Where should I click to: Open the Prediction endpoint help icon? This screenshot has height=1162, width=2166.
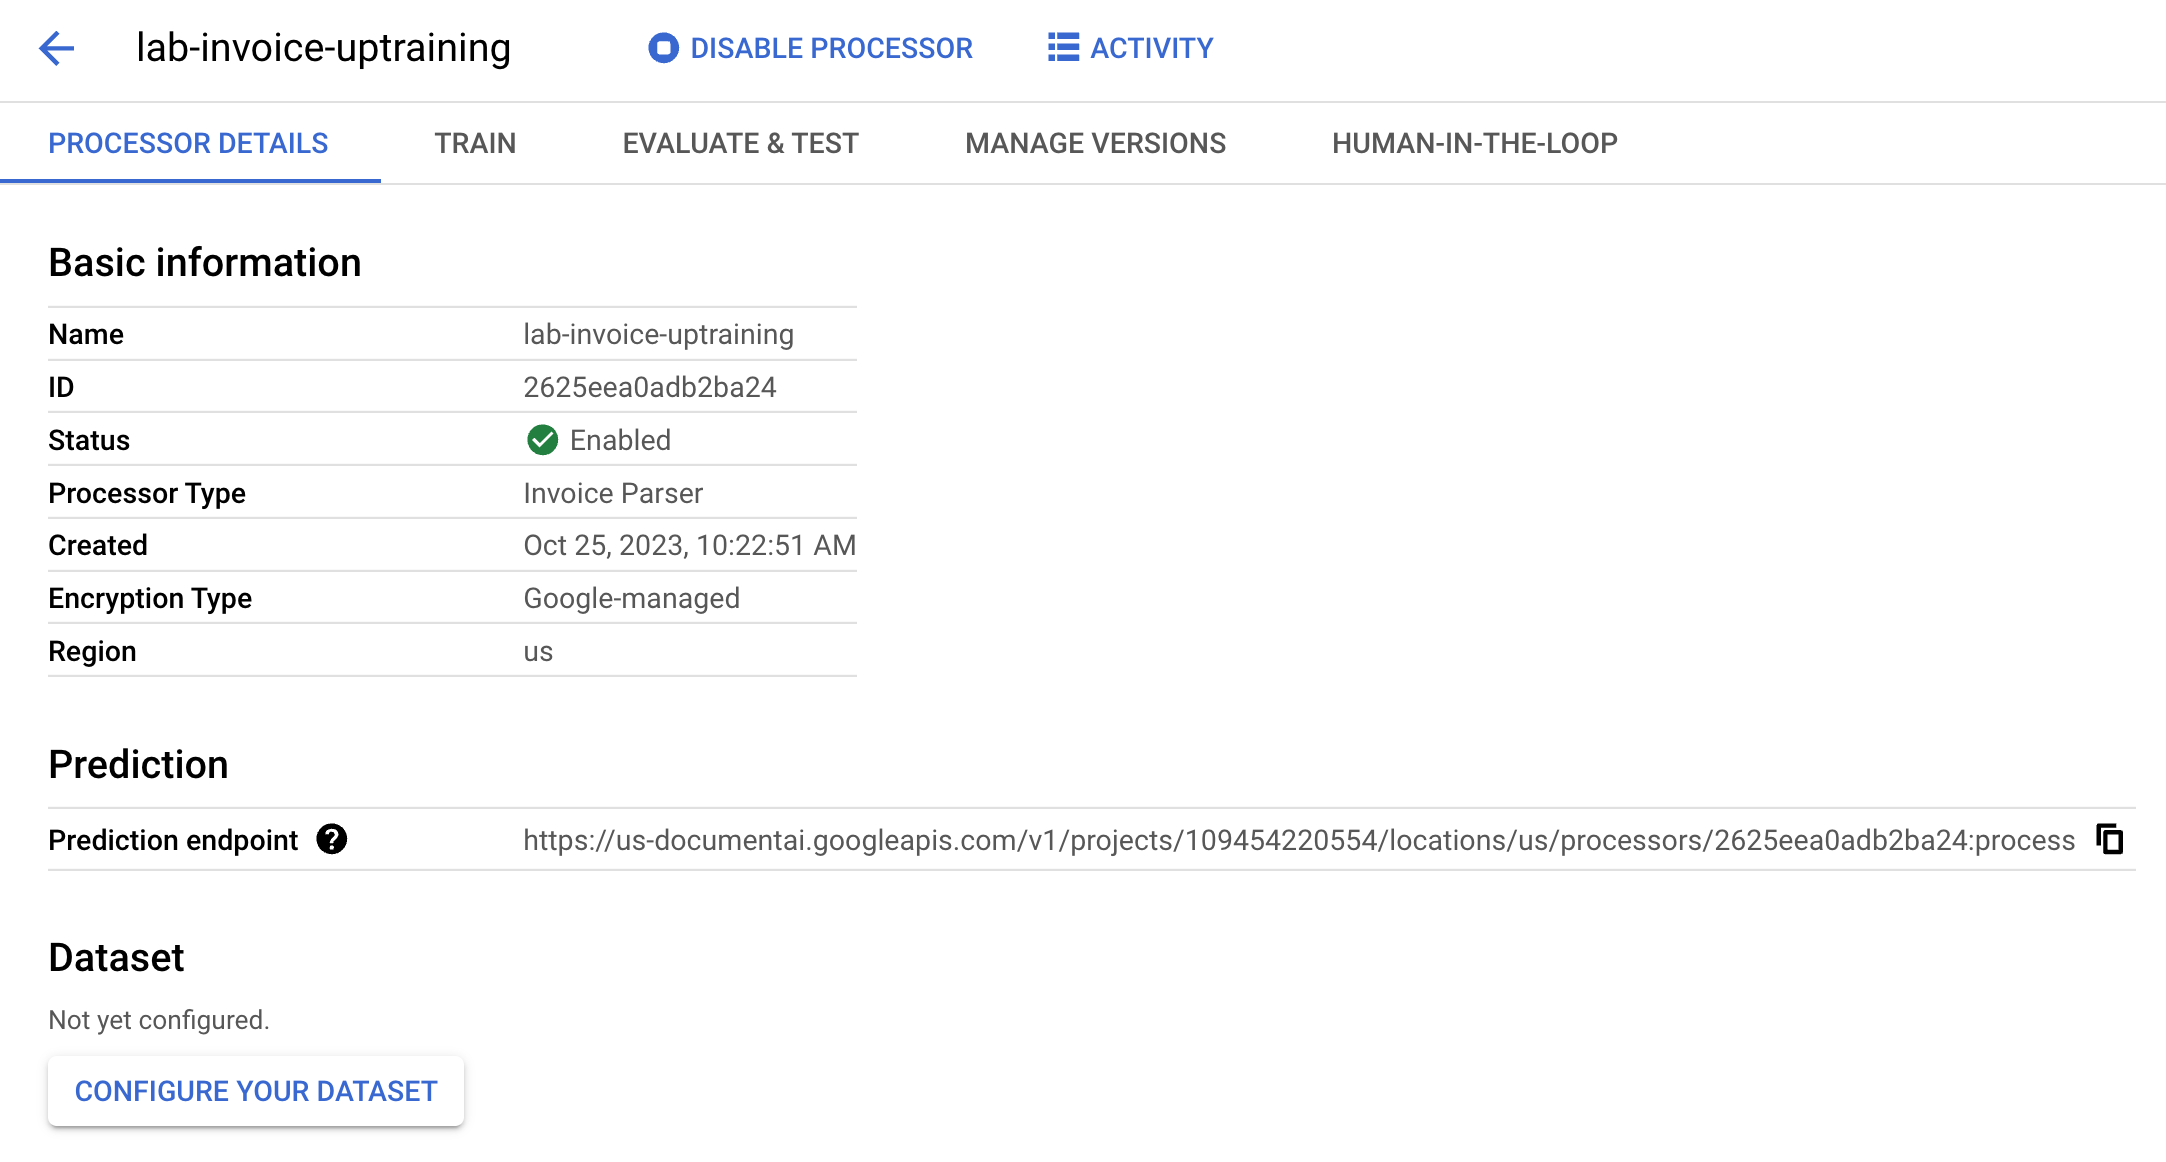point(332,839)
